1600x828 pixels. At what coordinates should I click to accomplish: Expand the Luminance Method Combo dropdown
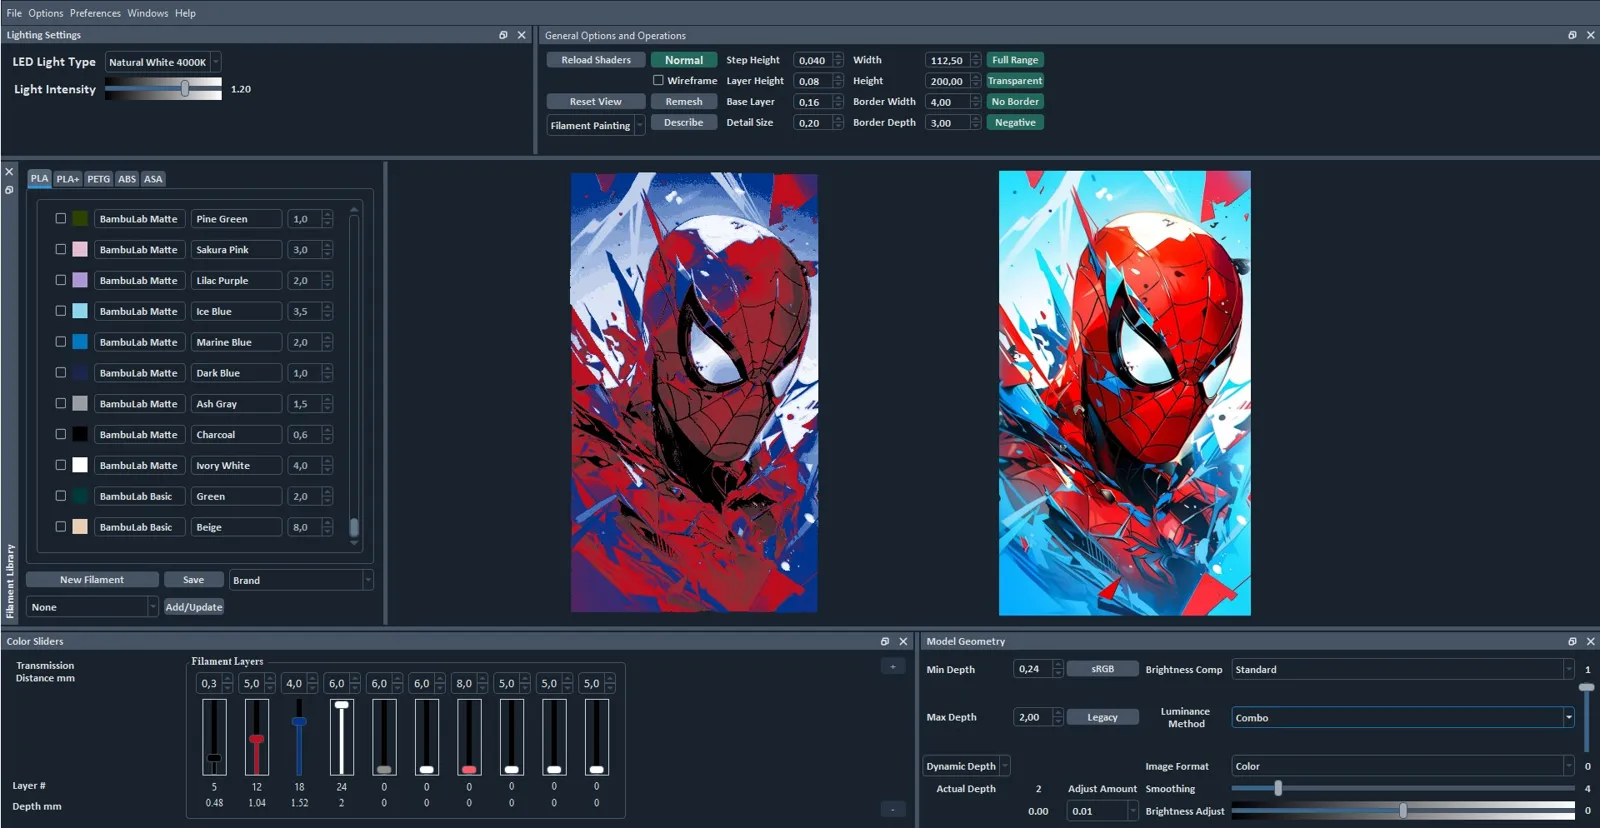(1403, 717)
